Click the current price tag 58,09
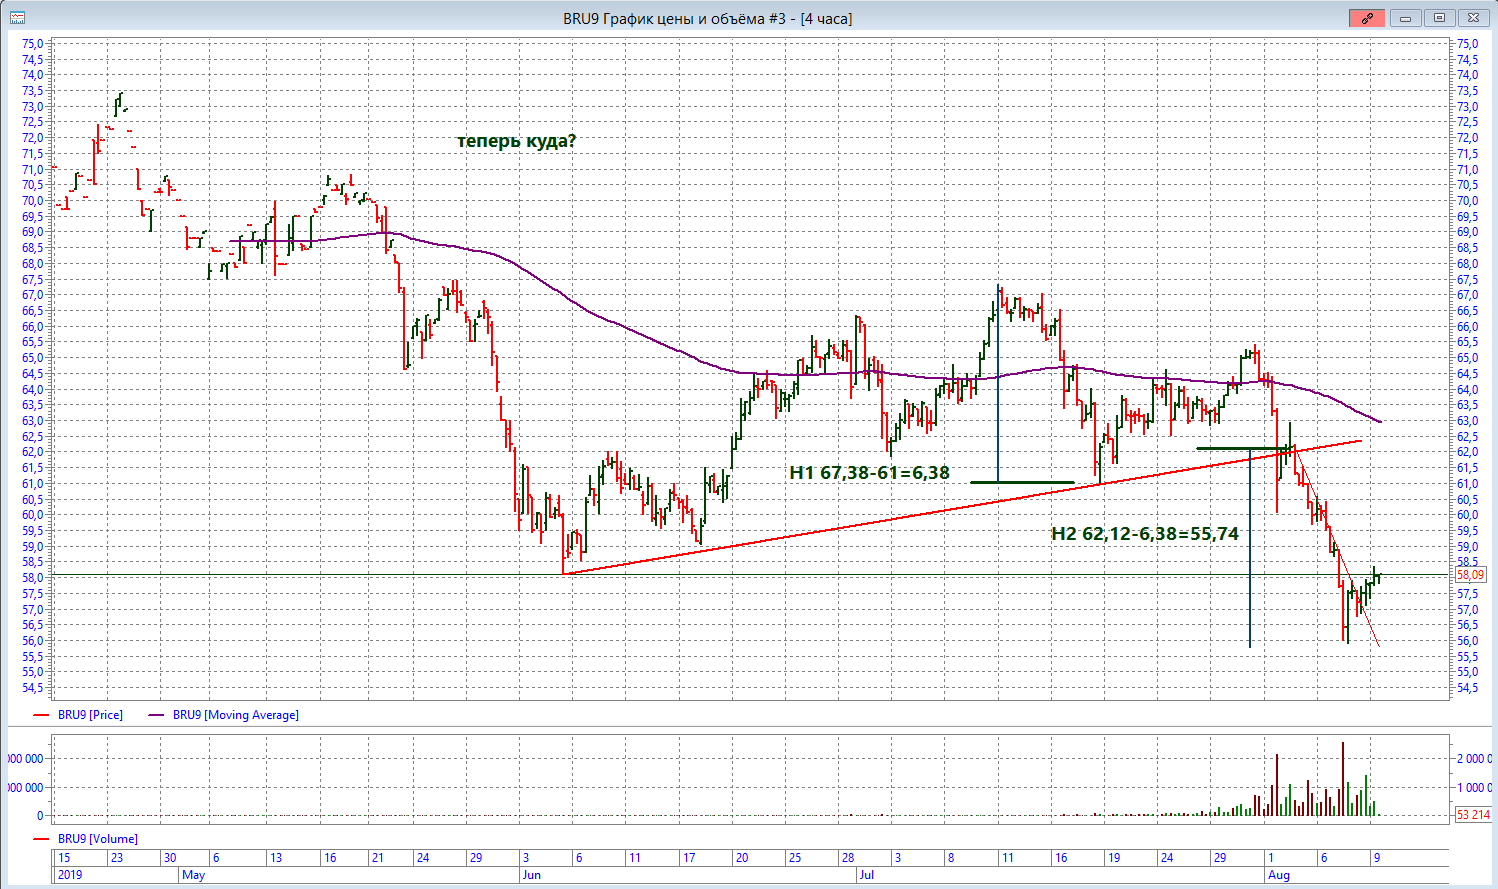The height and width of the screenshot is (889, 1498). [x=1470, y=575]
